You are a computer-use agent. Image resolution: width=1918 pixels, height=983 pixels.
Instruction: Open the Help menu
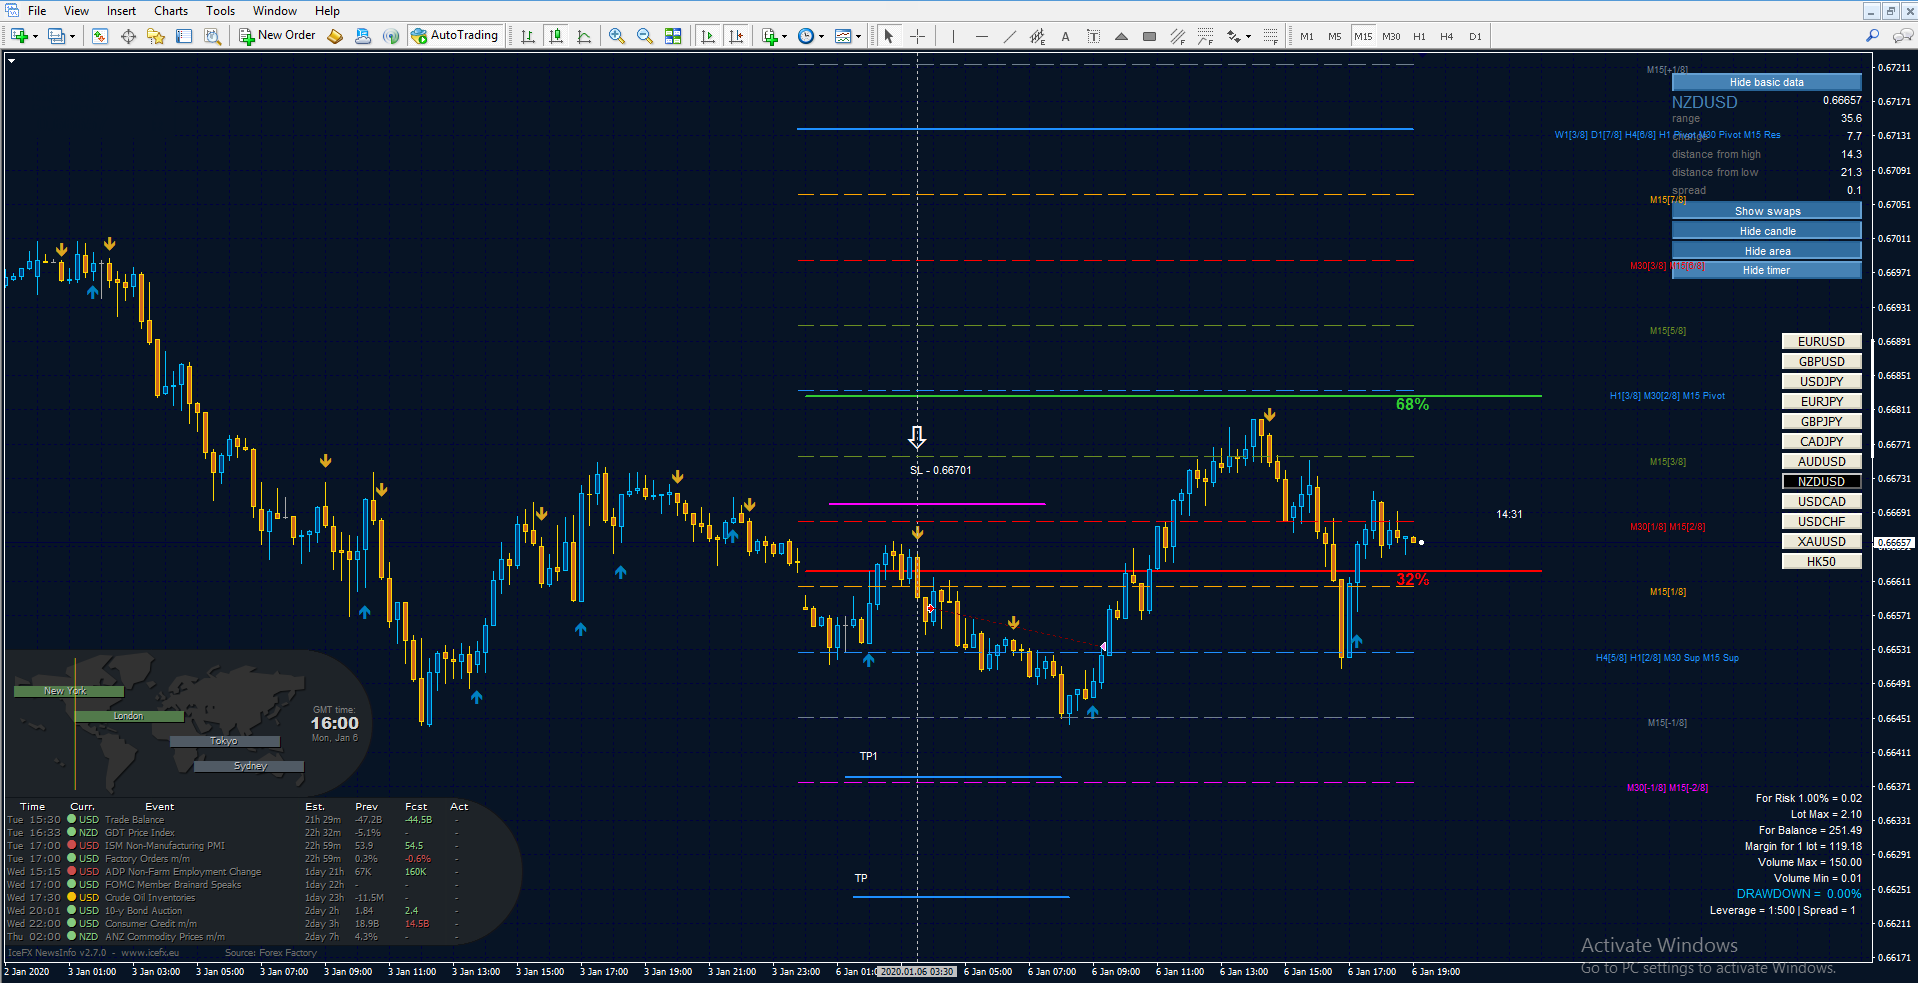327,11
